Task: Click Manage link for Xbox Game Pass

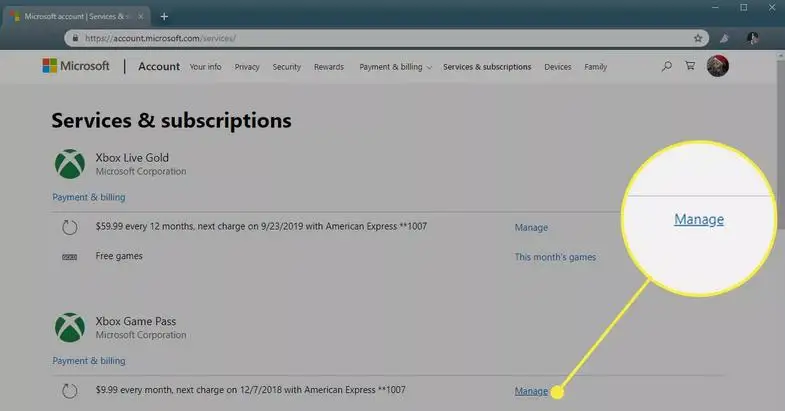Action: tap(531, 391)
